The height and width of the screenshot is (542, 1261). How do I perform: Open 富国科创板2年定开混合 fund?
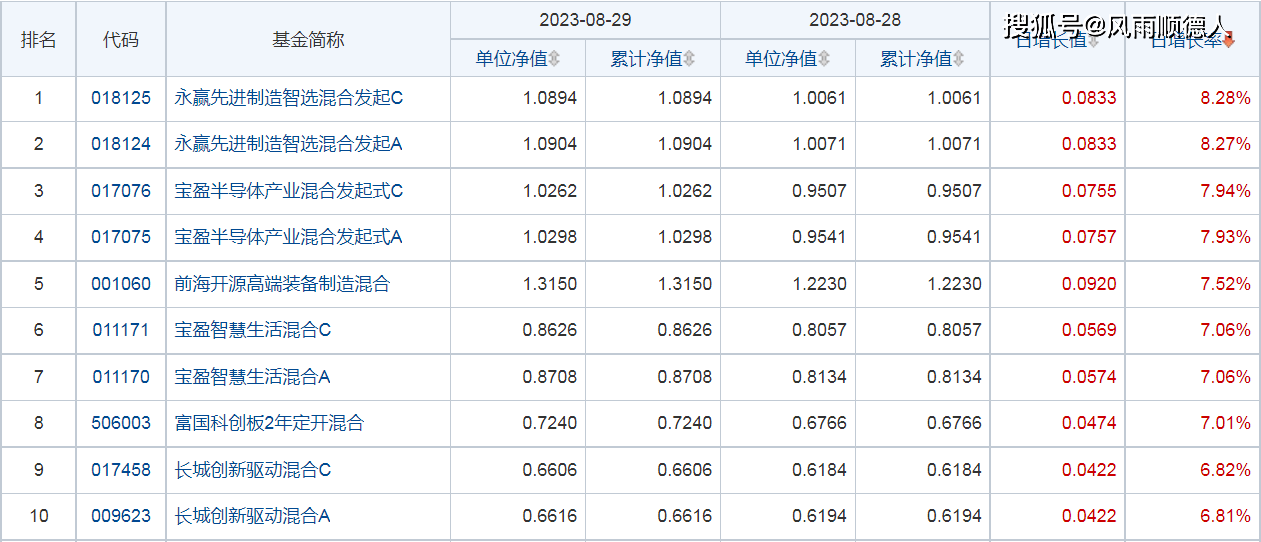[269, 423]
